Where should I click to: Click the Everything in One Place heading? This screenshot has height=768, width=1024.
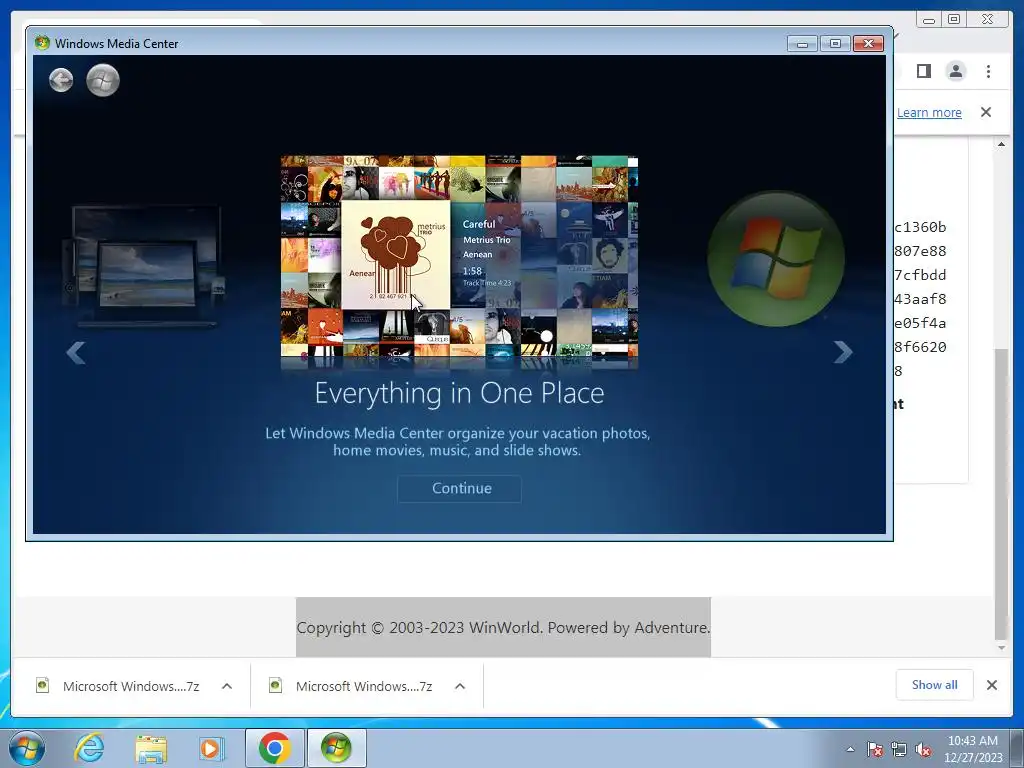click(459, 393)
